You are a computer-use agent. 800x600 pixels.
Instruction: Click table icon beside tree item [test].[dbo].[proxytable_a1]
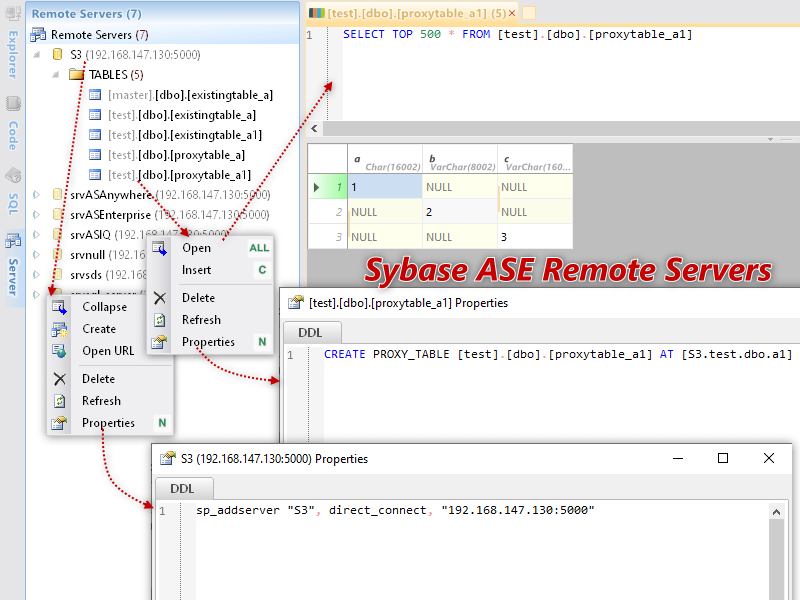pyautogui.click(x=95, y=174)
